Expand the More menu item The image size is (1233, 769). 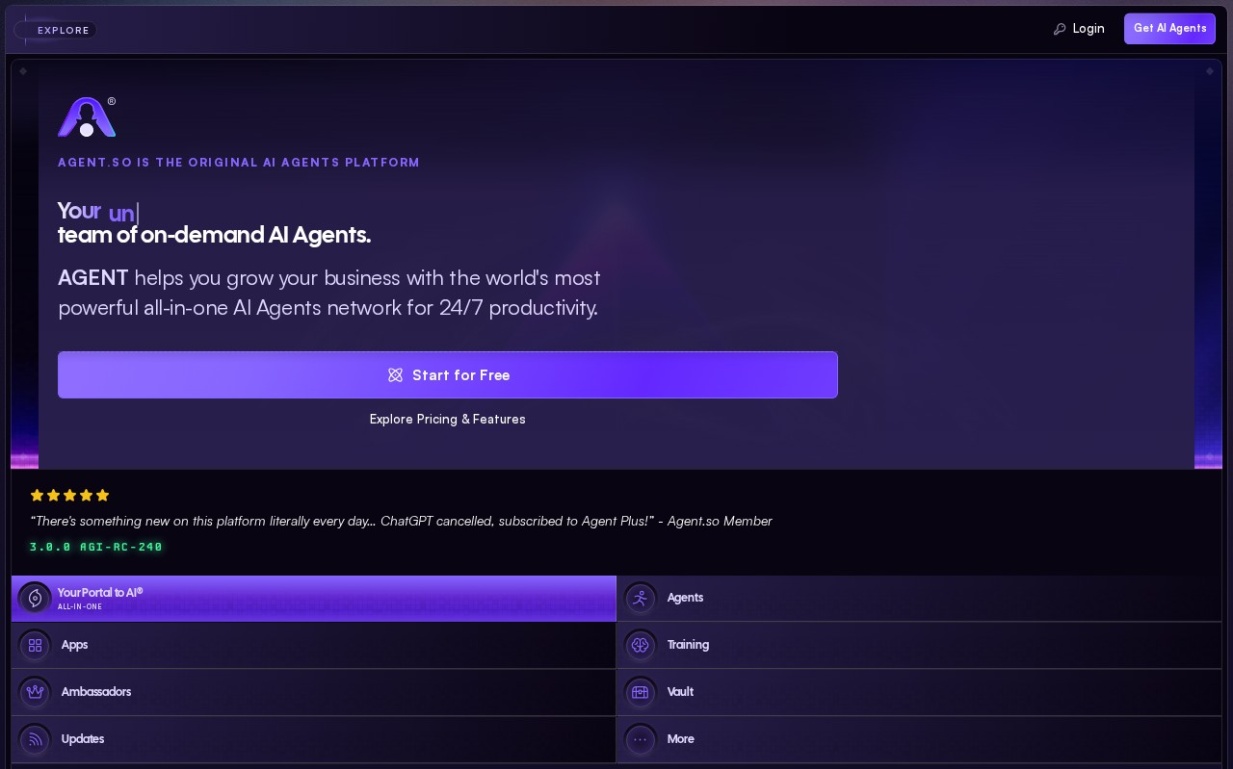pos(919,739)
